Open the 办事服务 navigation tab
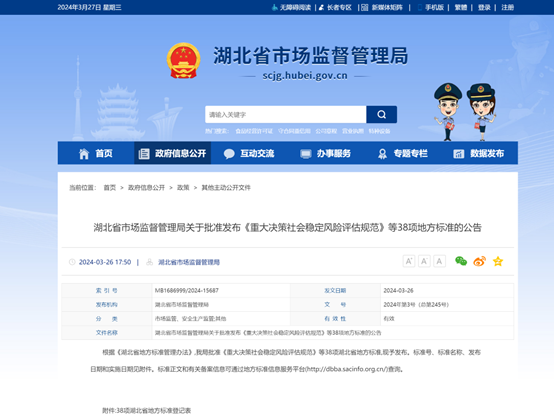Image resolution: width=554 pixels, height=416 pixels. [326, 153]
